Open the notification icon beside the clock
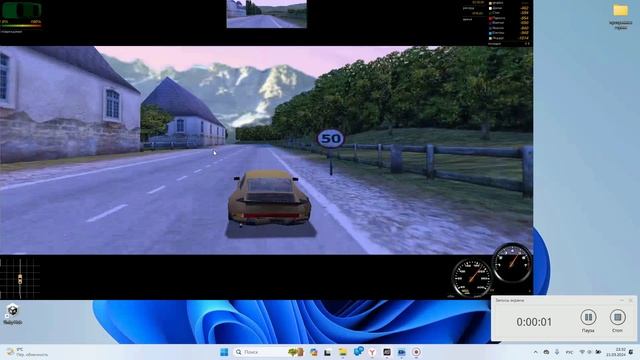The height and width of the screenshot is (360, 640). coord(631,352)
